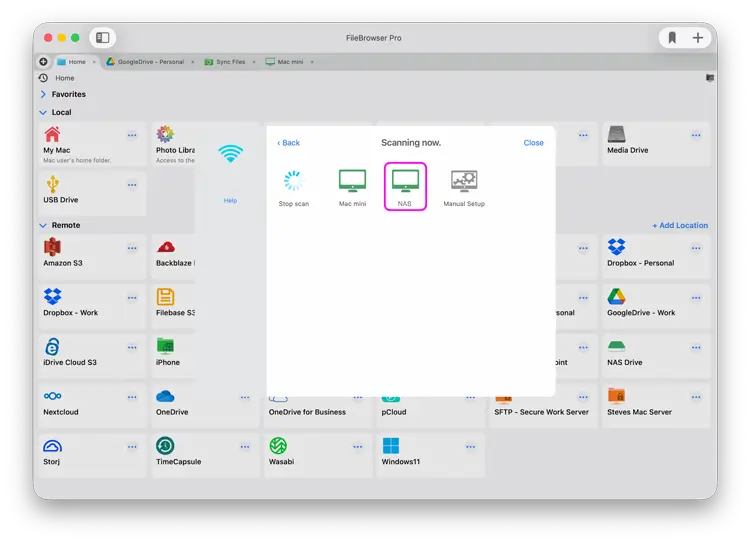Viewport: 750px width, 543px height.
Task: Stop the network scan spinner
Action: (x=293, y=185)
